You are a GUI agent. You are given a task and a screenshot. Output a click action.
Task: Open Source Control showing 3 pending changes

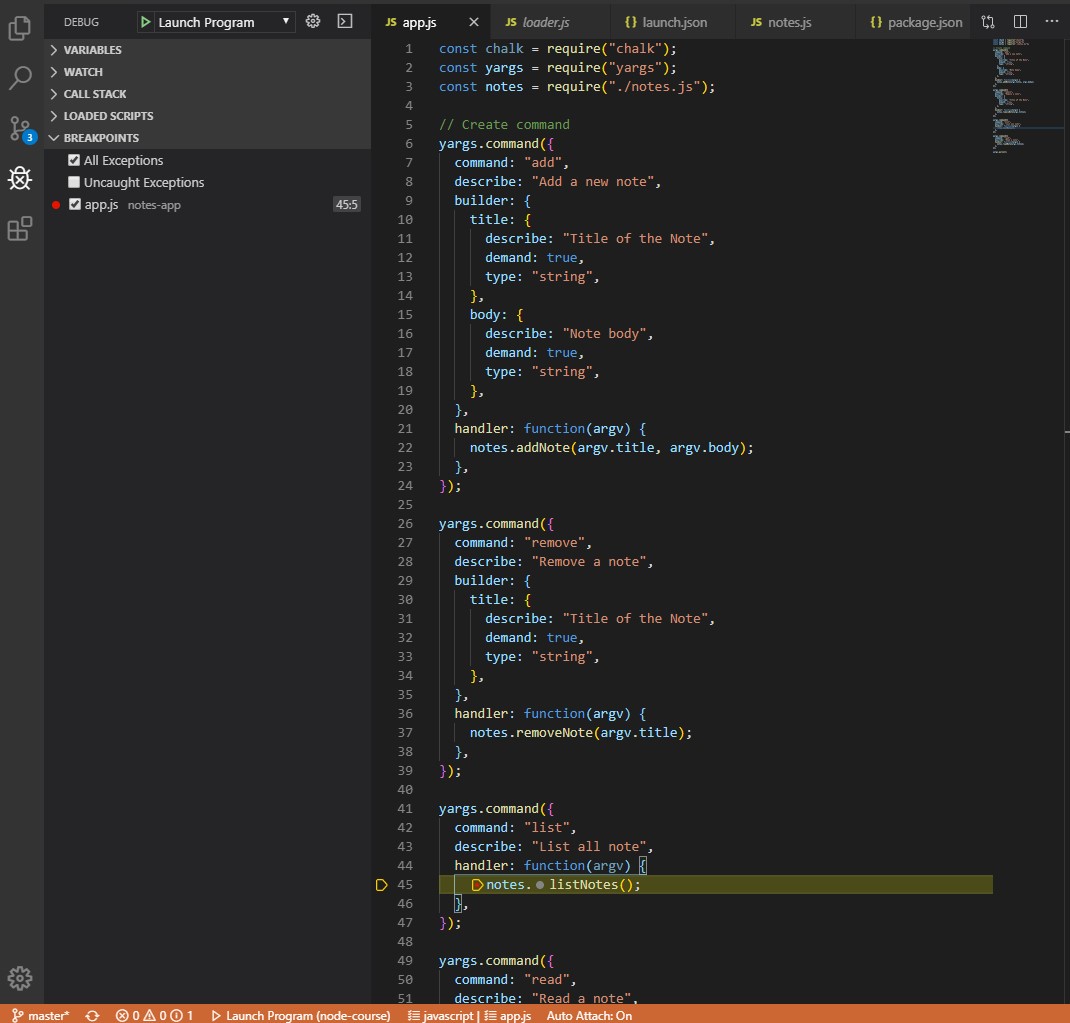pyautogui.click(x=20, y=129)
